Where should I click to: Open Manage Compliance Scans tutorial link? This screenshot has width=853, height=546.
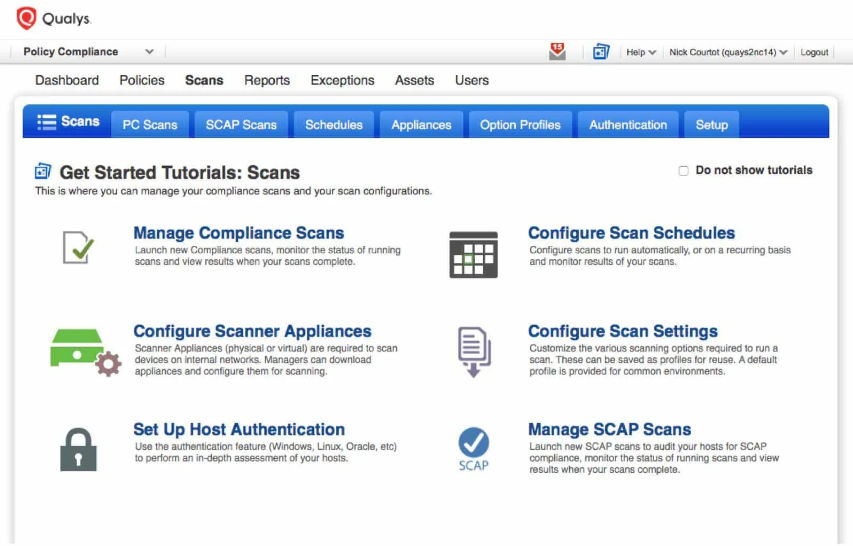pyautogui.click(x=239, y=233)
